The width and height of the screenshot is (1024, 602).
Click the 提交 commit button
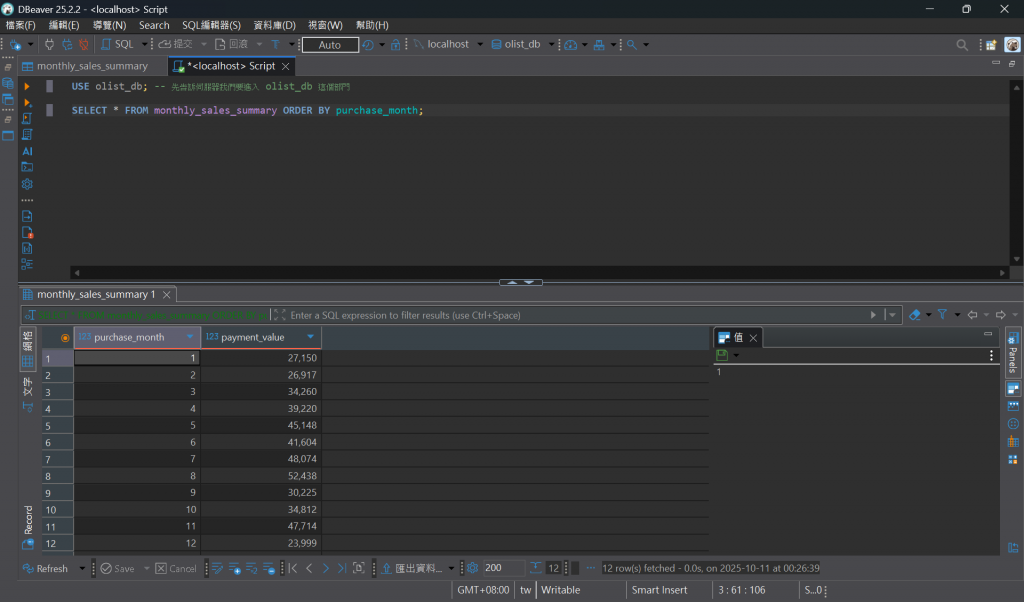pos(176,44)
